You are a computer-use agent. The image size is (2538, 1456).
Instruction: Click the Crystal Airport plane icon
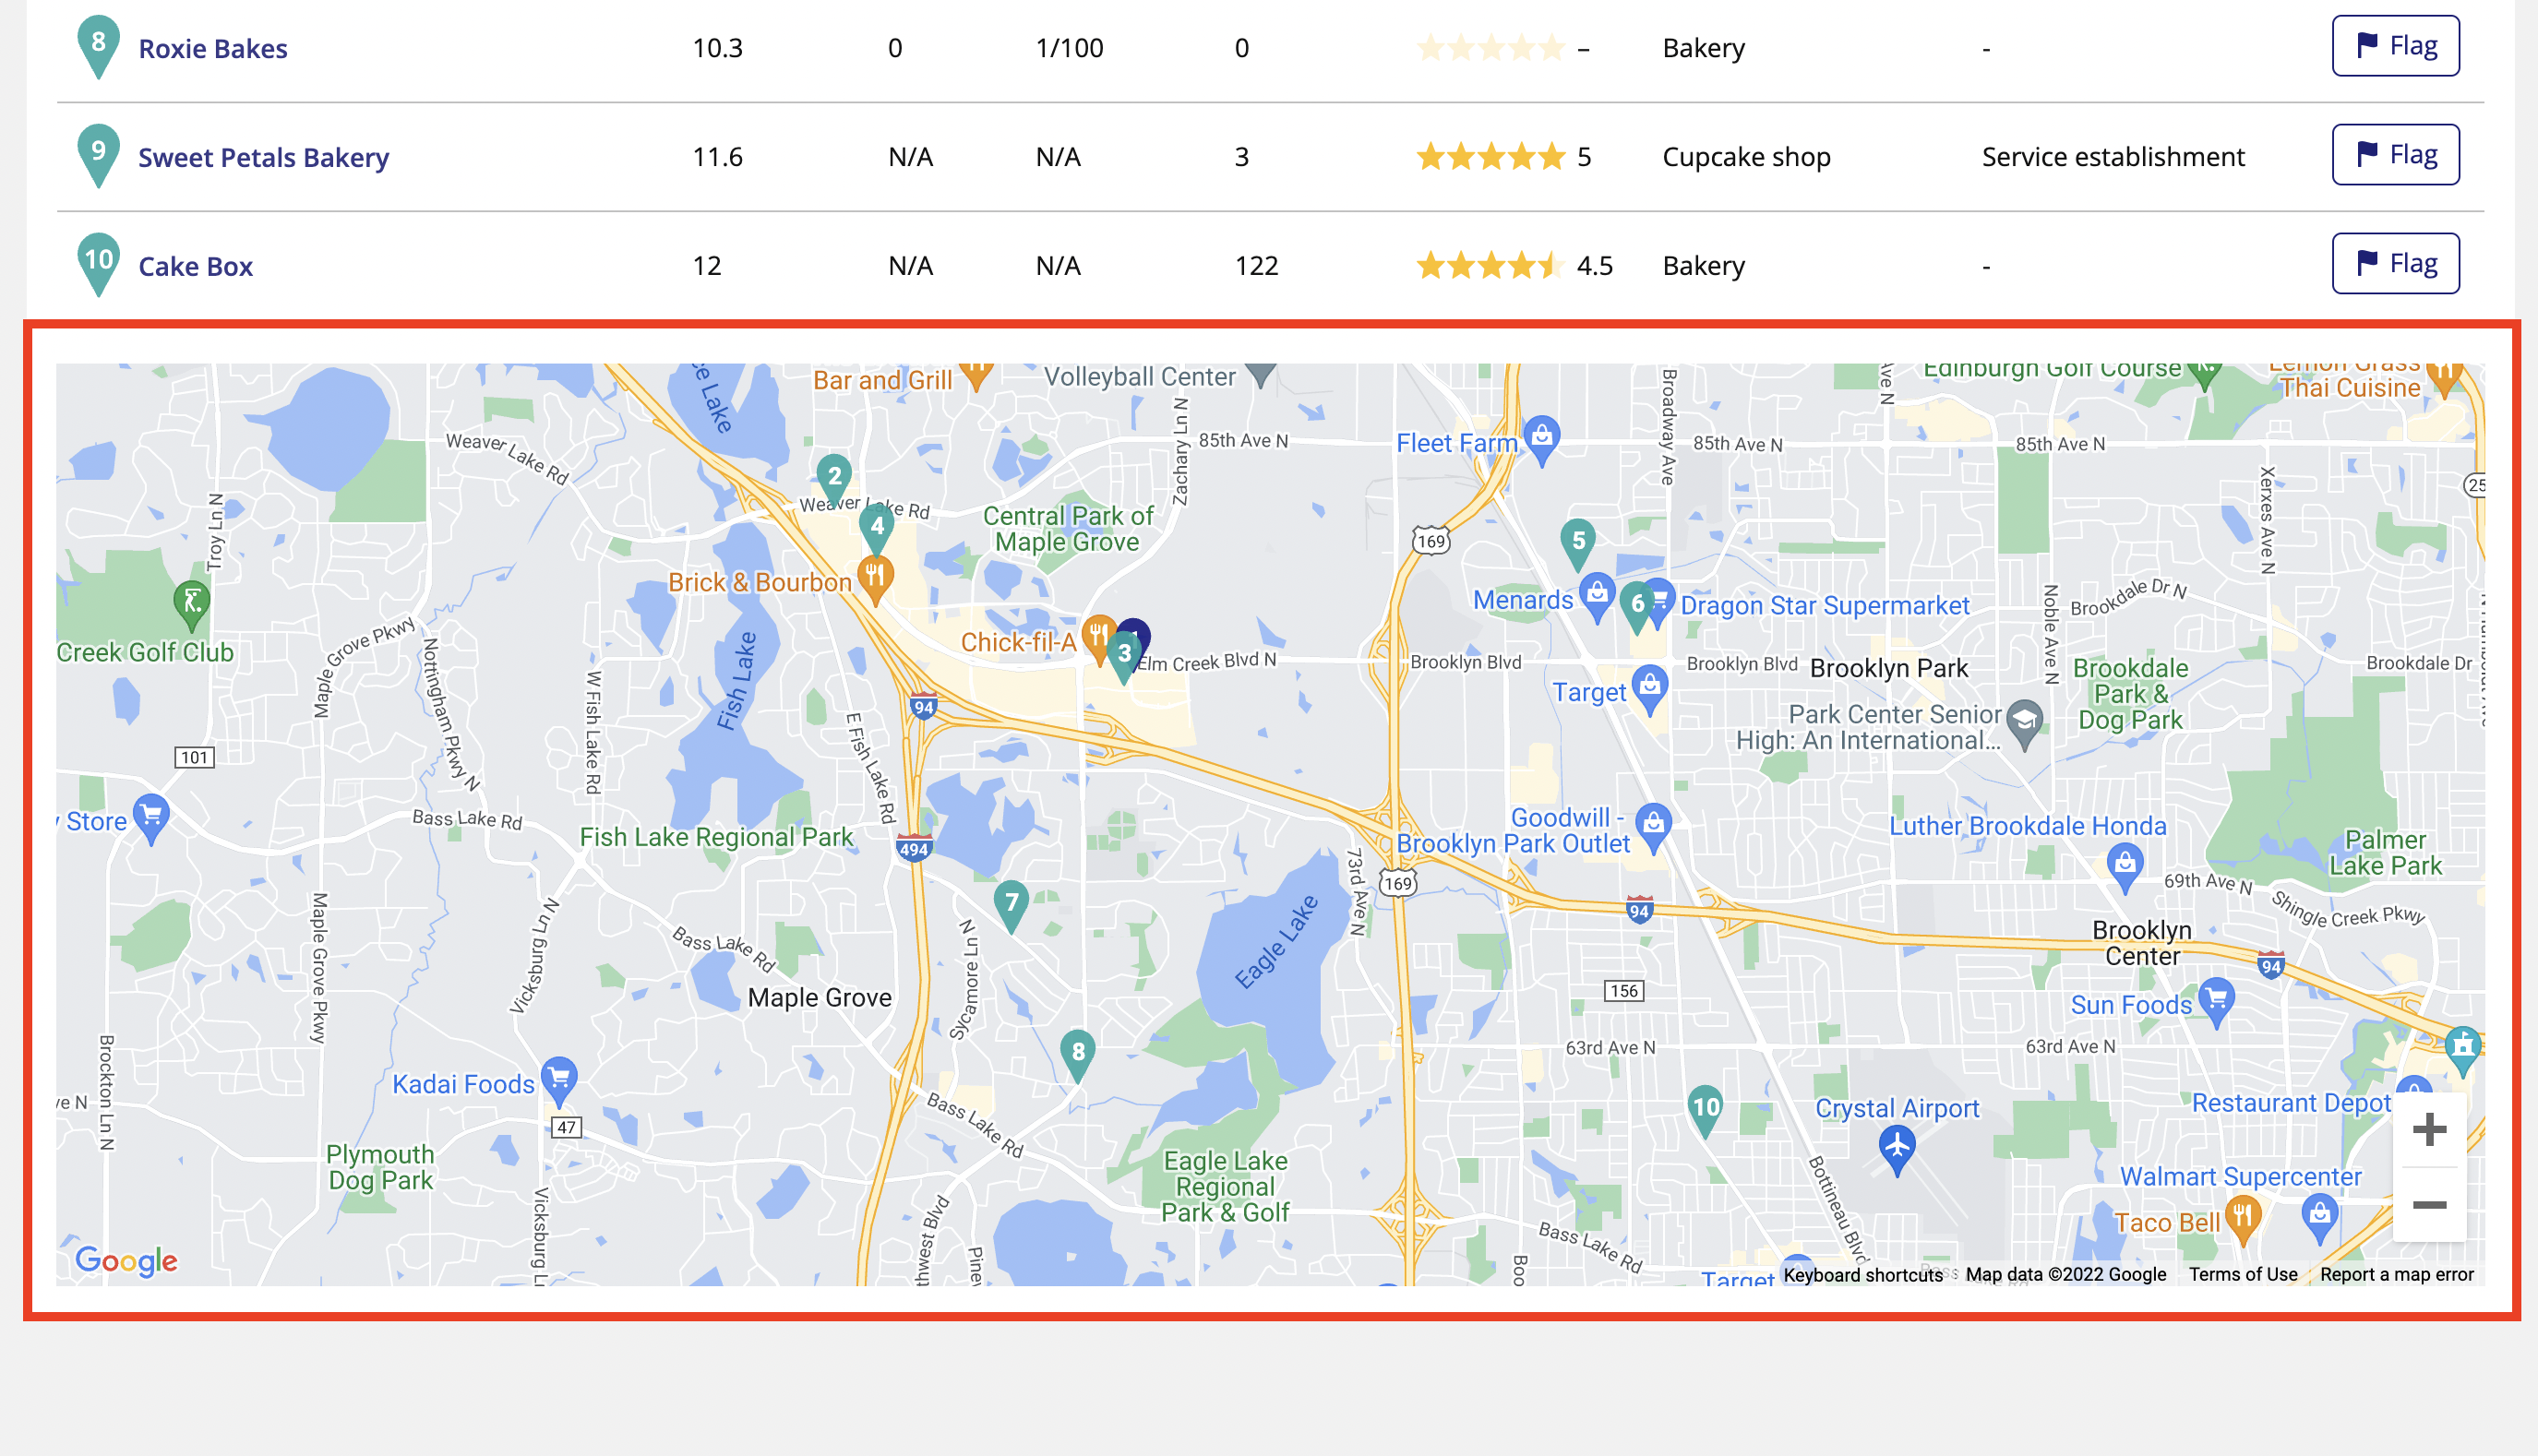pyautogui.click(x=1896, y=1150)
